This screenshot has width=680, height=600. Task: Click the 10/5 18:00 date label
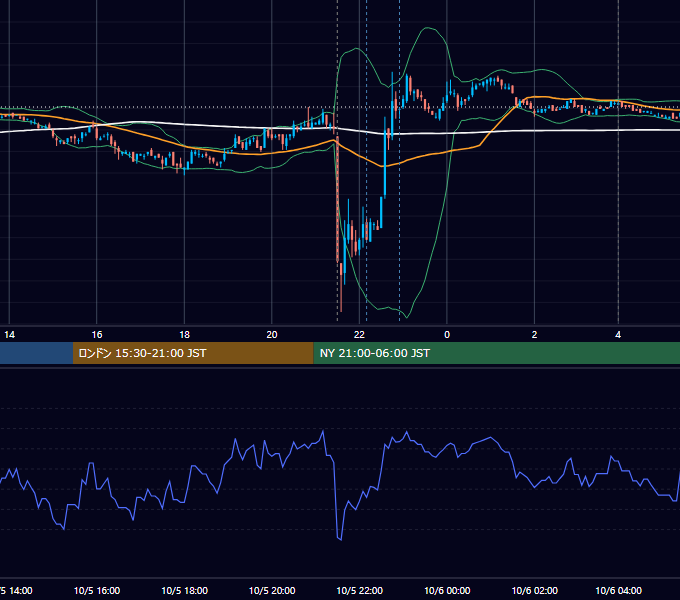[x=184, y=590]
